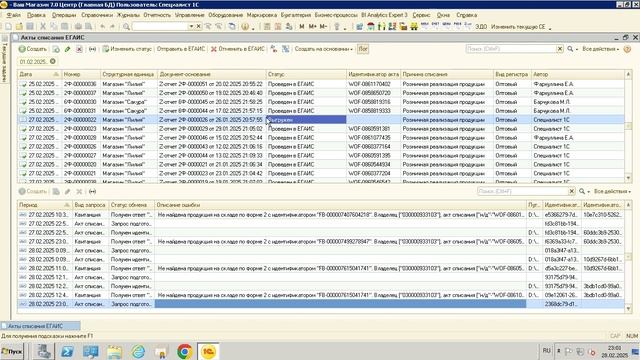Click the magnifier Find icon in main toolbar
Image resolution: width=640 pixels, height=360 pixels.
(x=127, y=27)
